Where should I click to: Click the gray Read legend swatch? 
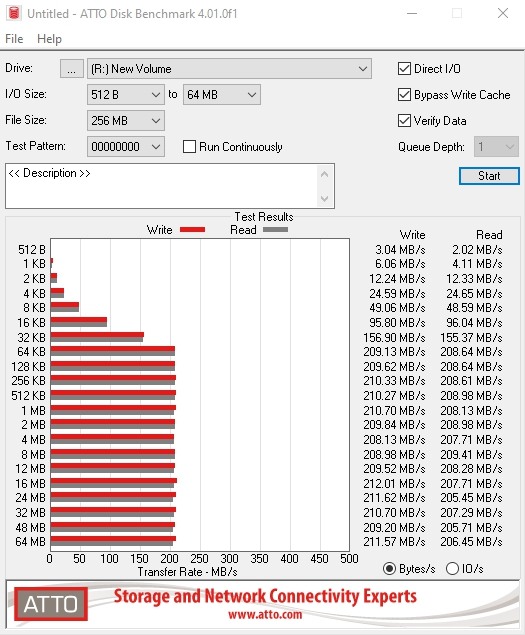(275, 230)
